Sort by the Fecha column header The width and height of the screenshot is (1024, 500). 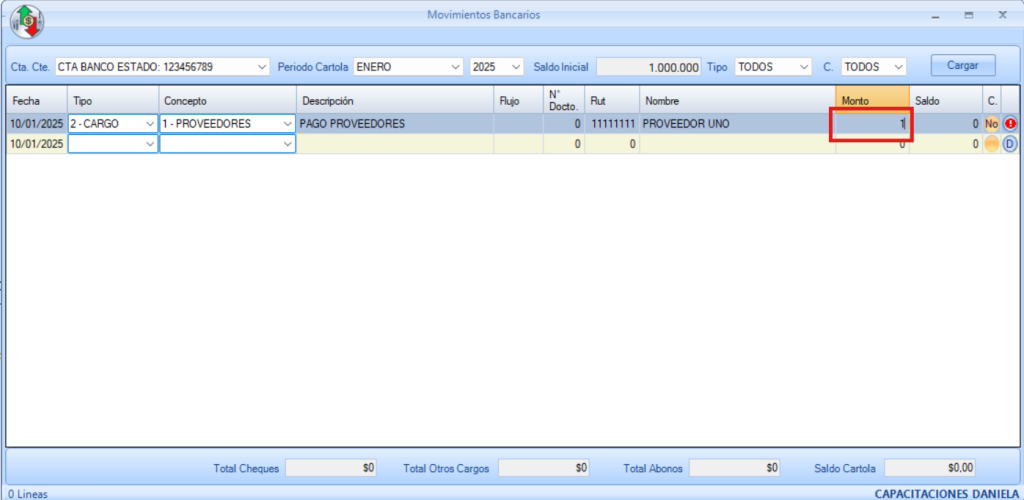click(x=36, y=101)
